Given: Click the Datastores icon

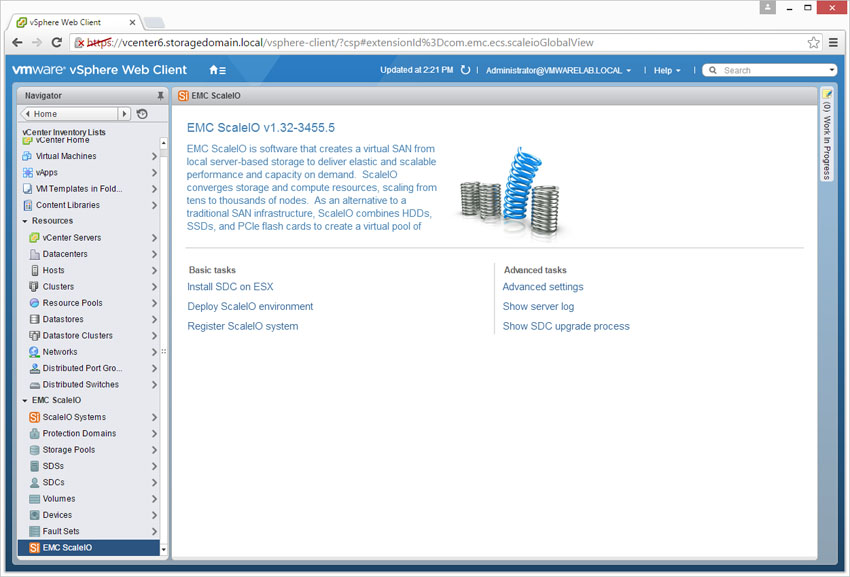Looking at the screenshot, I should coord(34,319).
